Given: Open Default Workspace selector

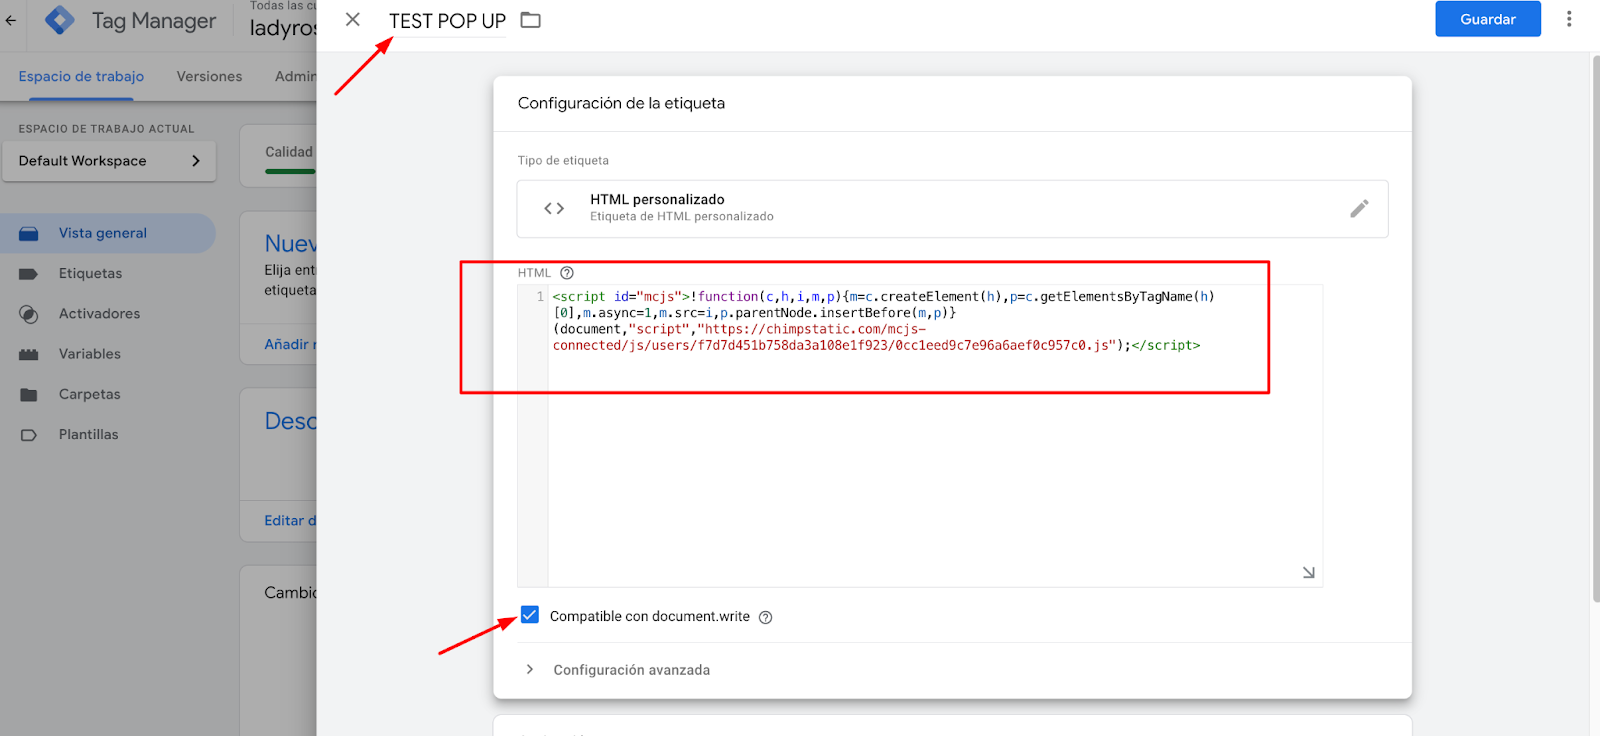Looking at the screenshot, I should tap(109, 161).
